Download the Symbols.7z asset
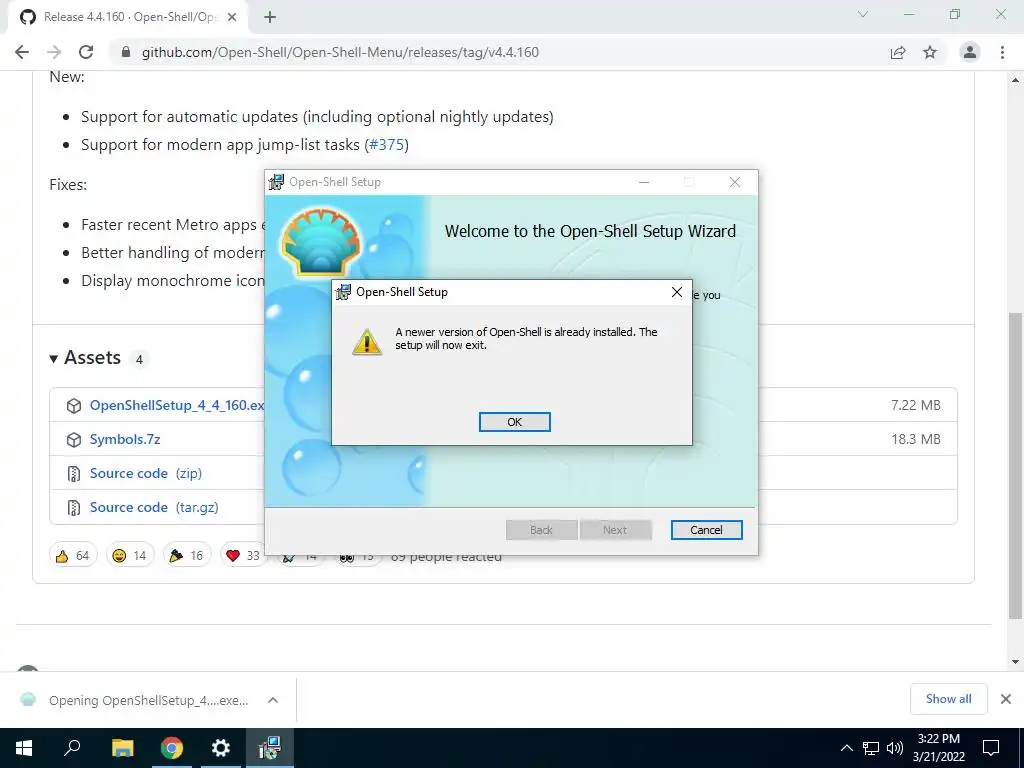1024x768 pixels. (x=125, y=439)
